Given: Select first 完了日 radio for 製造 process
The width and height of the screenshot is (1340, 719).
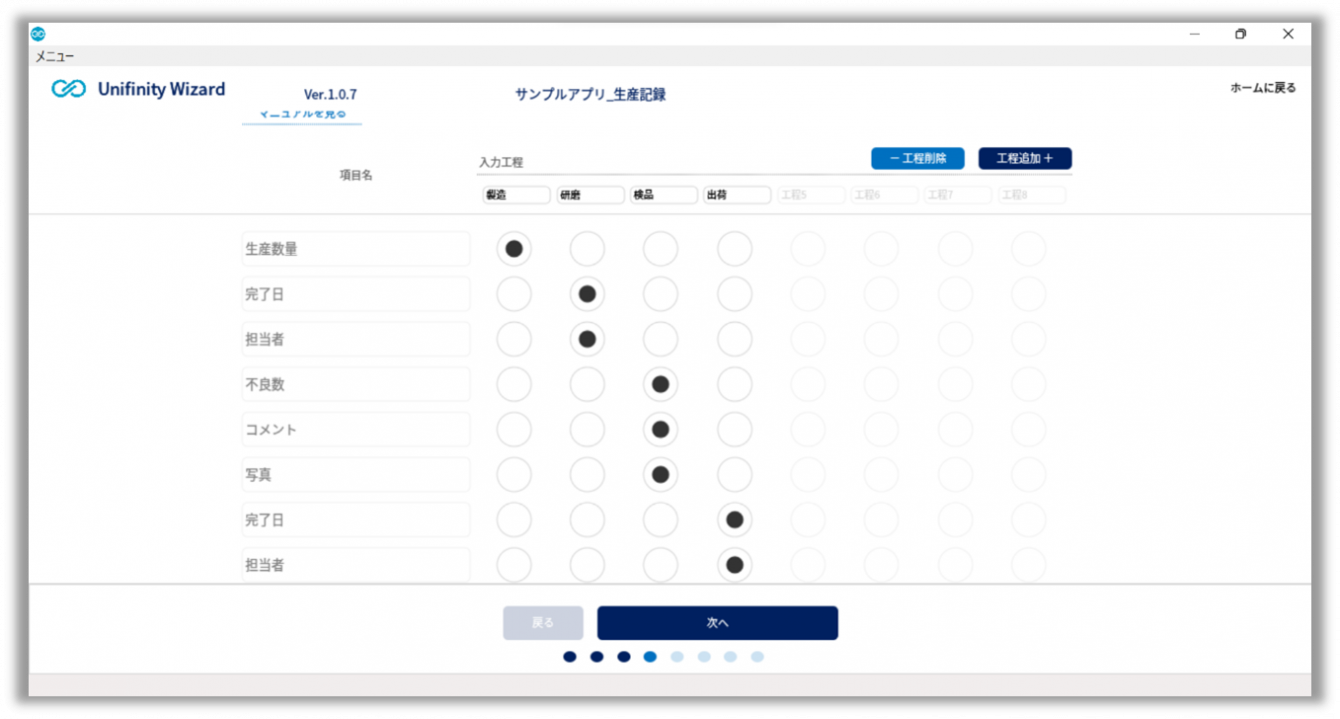Looking at the screenshot, I should (514, 294).
